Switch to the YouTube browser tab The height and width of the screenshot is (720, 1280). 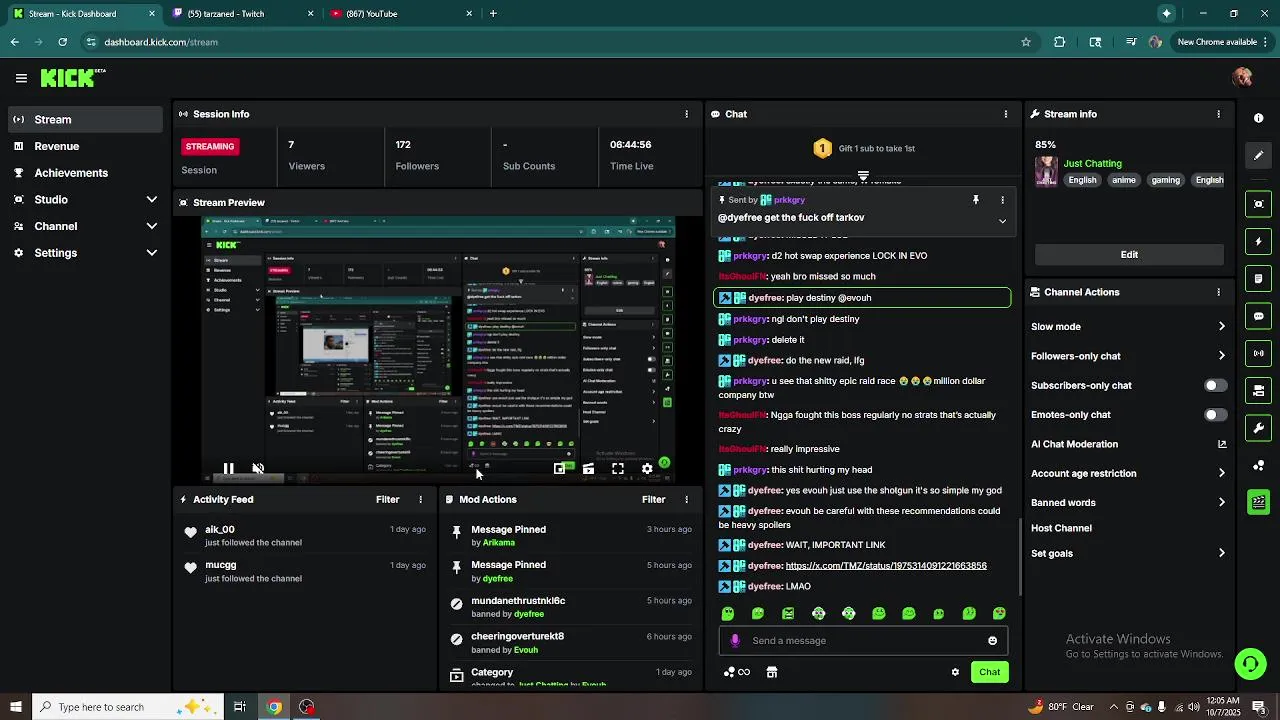click(x=400, y=14)
